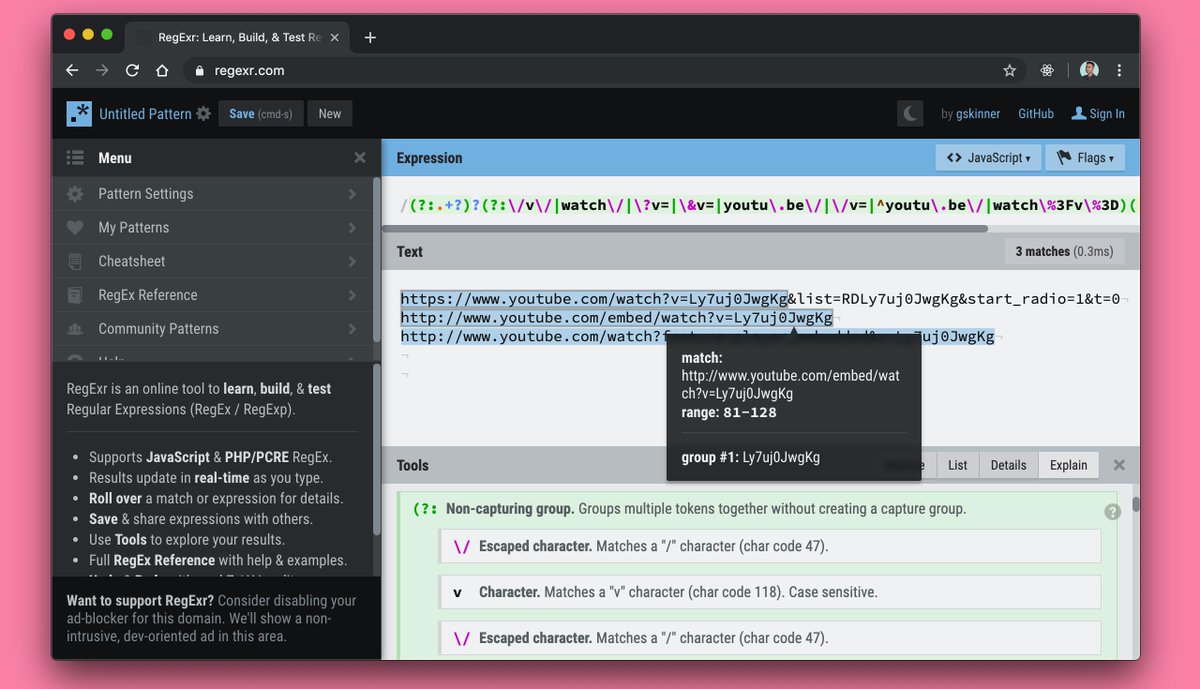Toggle dark theme moon icon
The width and height of the screenshot is (1200, 689).
(x=910, y=114)
